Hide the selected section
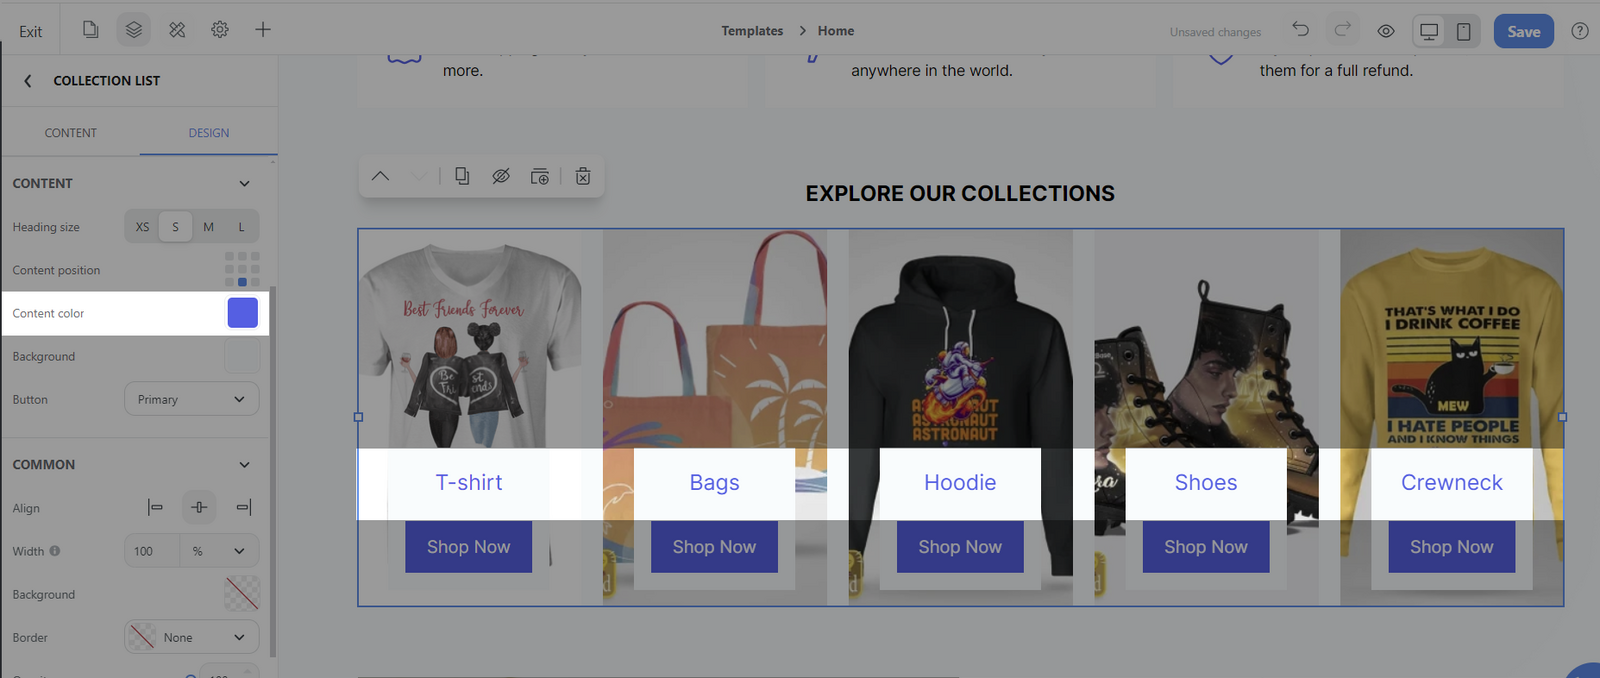This screenshot has height=678, width=1600. pos(501,176)
